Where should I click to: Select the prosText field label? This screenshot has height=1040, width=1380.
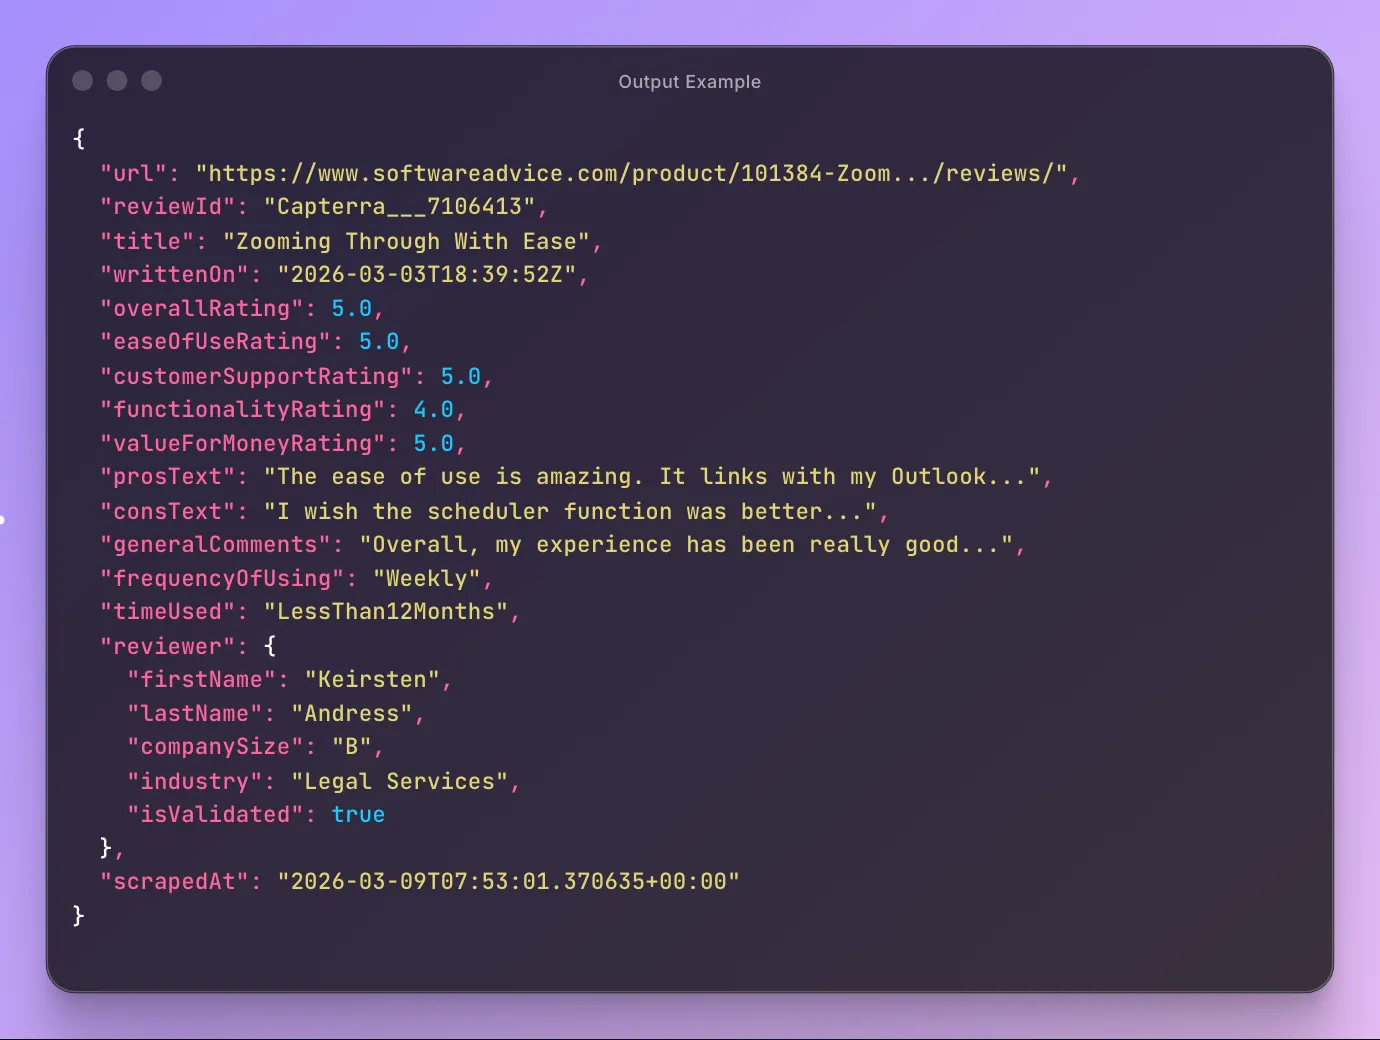pyautogui.click(x=168, y=477)
